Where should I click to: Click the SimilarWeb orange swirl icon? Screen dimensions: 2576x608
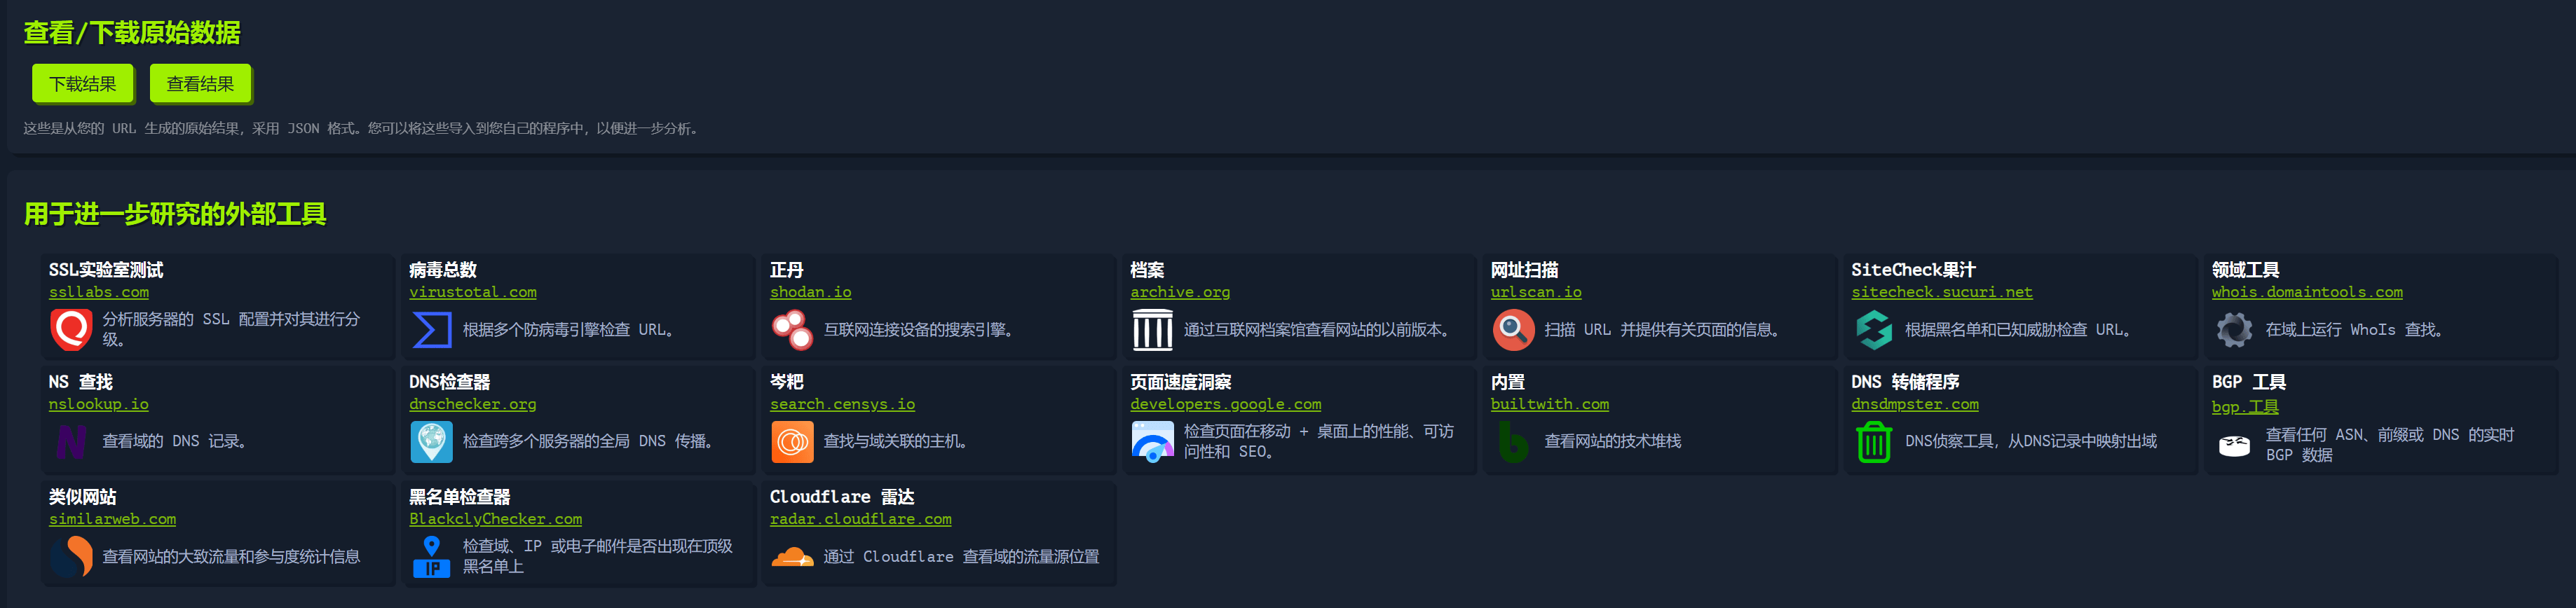pos(71,556)
